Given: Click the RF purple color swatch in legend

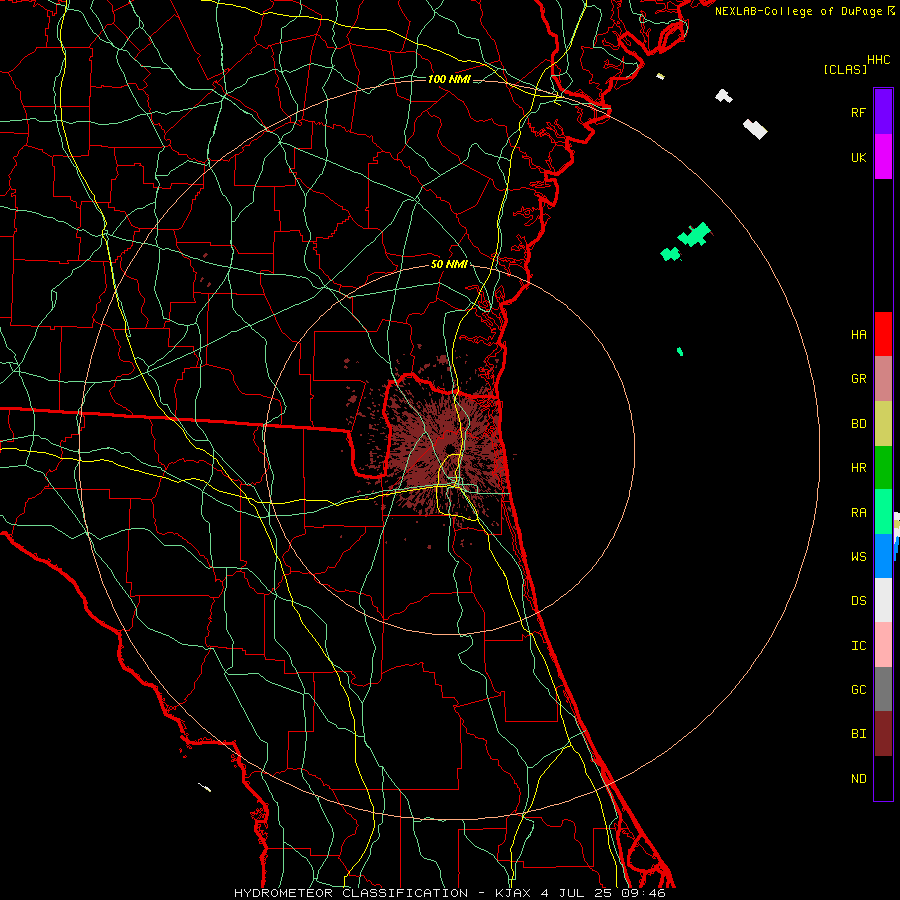Looking at the screenshot, I should pyautogui.click(x=883, y=112).
